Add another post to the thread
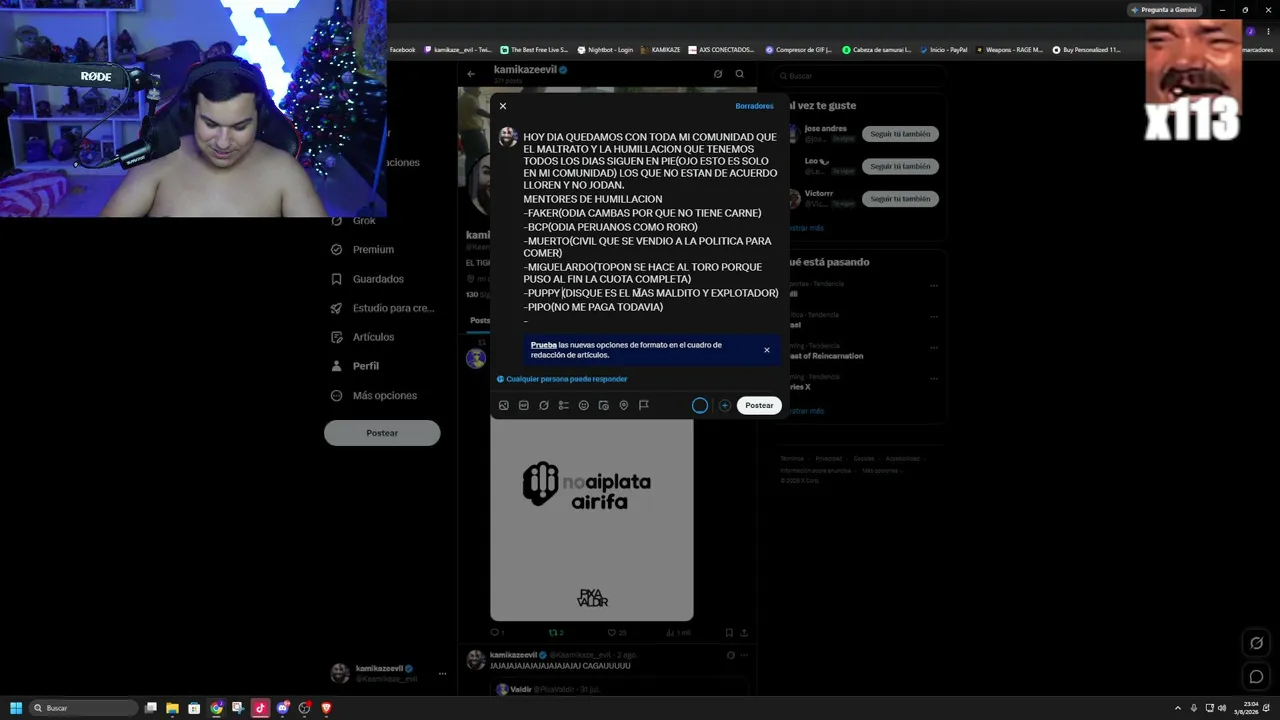This screenshot has height=720, width=1280. coord(725,405)
